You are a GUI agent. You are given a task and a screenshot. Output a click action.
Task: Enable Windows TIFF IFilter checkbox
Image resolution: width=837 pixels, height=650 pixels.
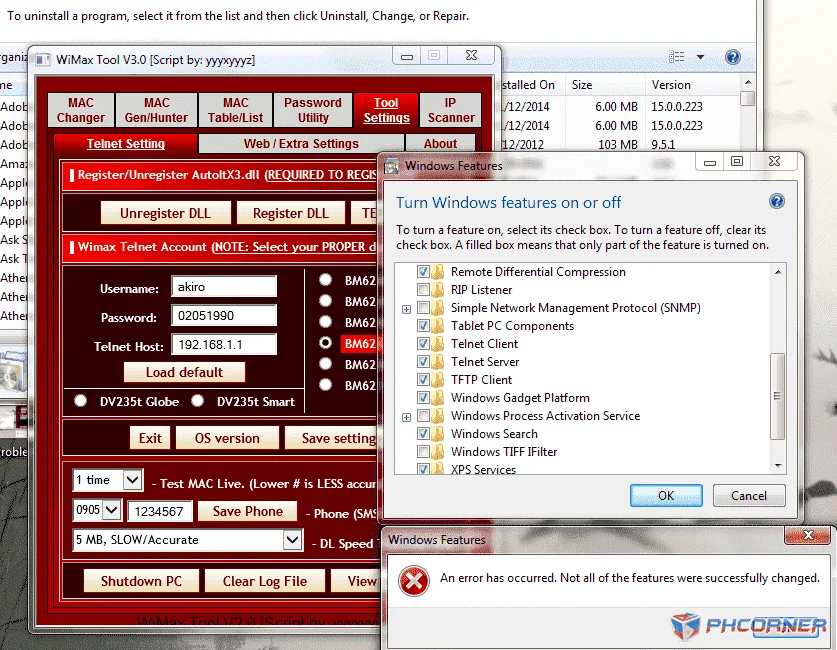coord(423,451)
